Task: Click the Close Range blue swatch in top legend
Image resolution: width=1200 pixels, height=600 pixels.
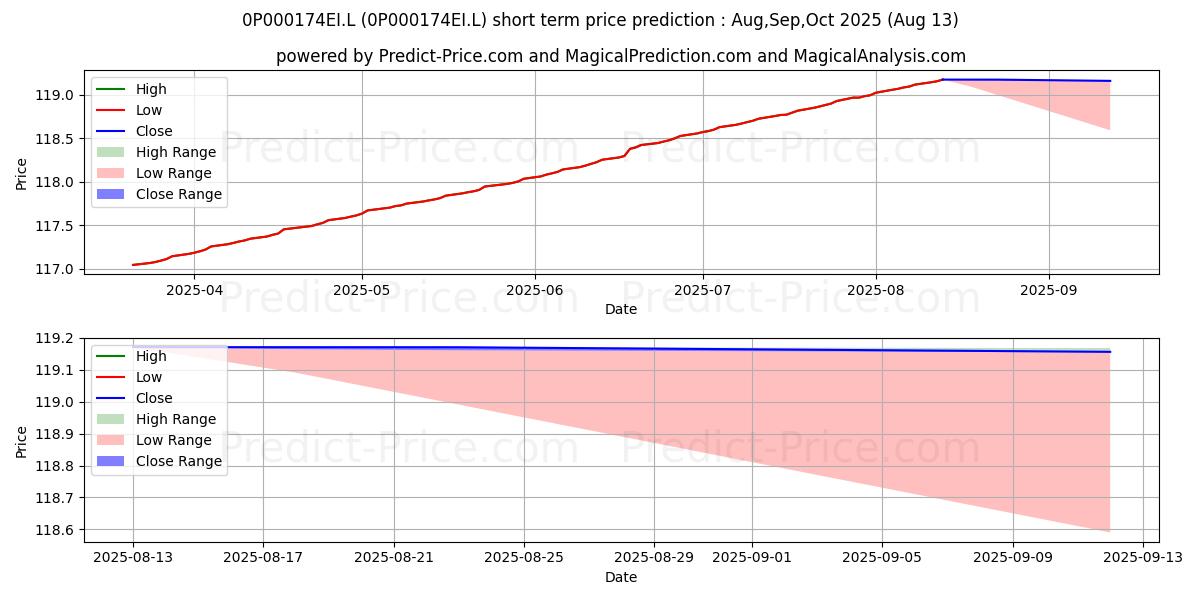Action: pos(111,194)
